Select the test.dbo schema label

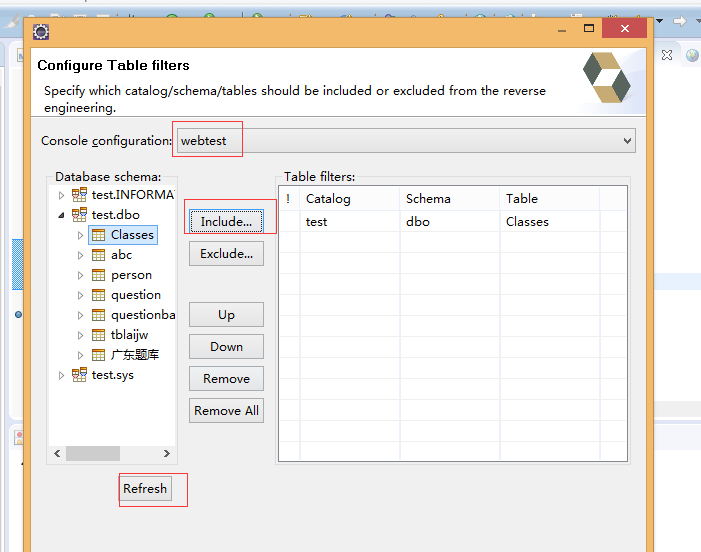[116, 215]
